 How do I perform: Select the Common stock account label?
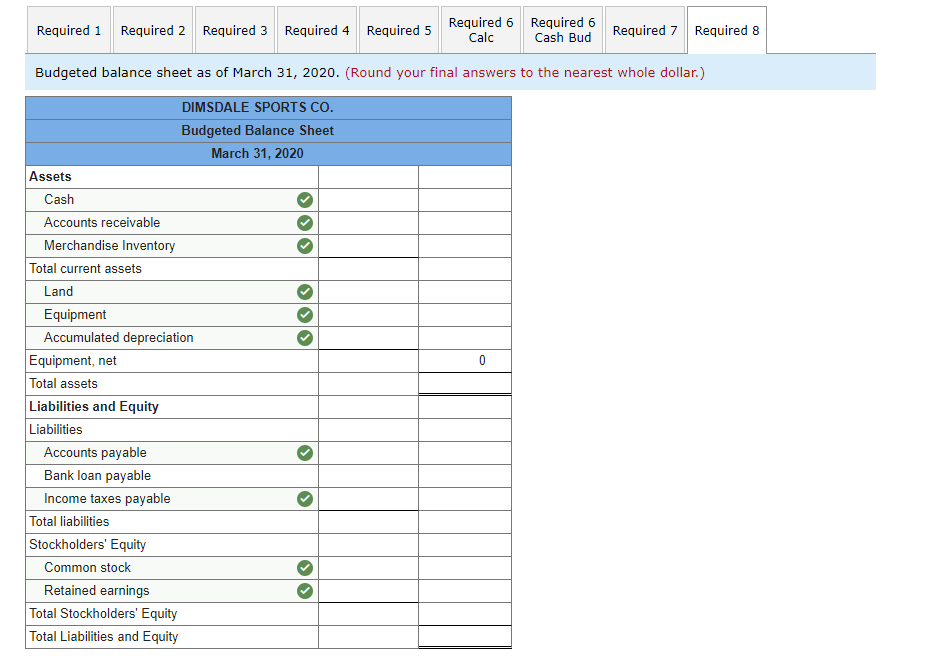pos(87,568)
